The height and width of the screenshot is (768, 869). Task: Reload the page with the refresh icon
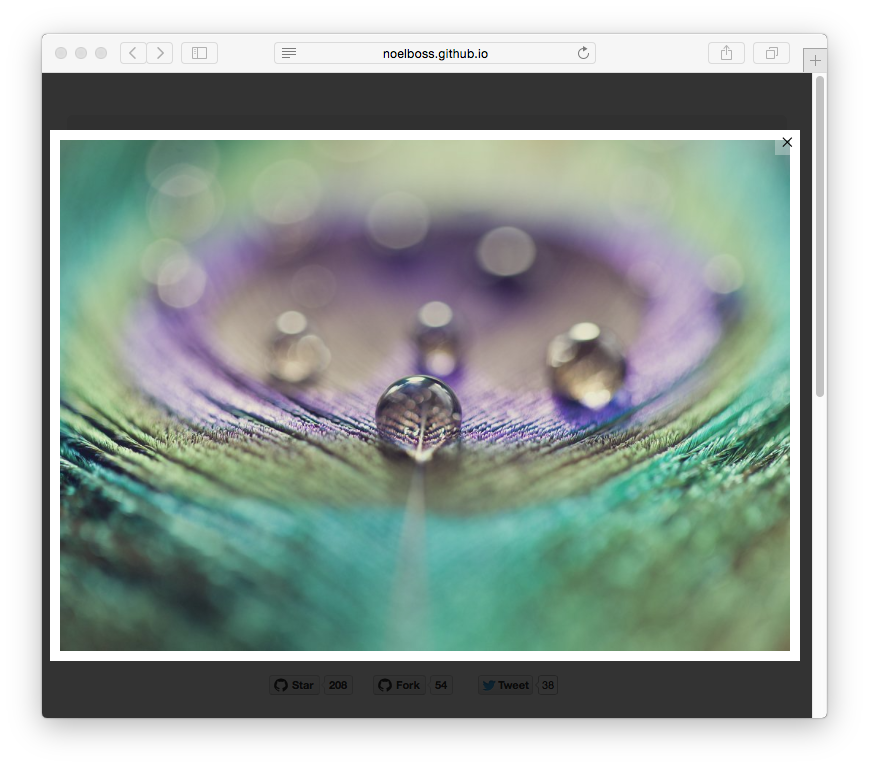[583, 53]
